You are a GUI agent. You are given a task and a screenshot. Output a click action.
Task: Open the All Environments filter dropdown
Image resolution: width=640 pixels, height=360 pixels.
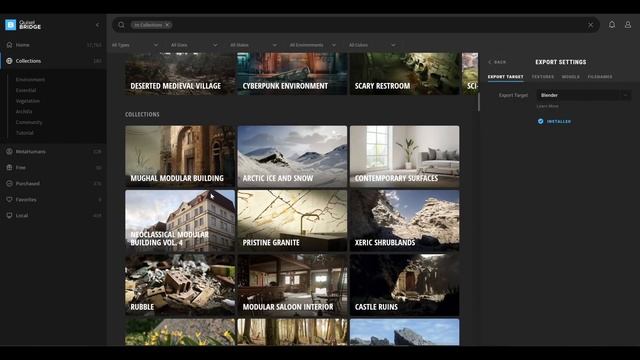313,45
